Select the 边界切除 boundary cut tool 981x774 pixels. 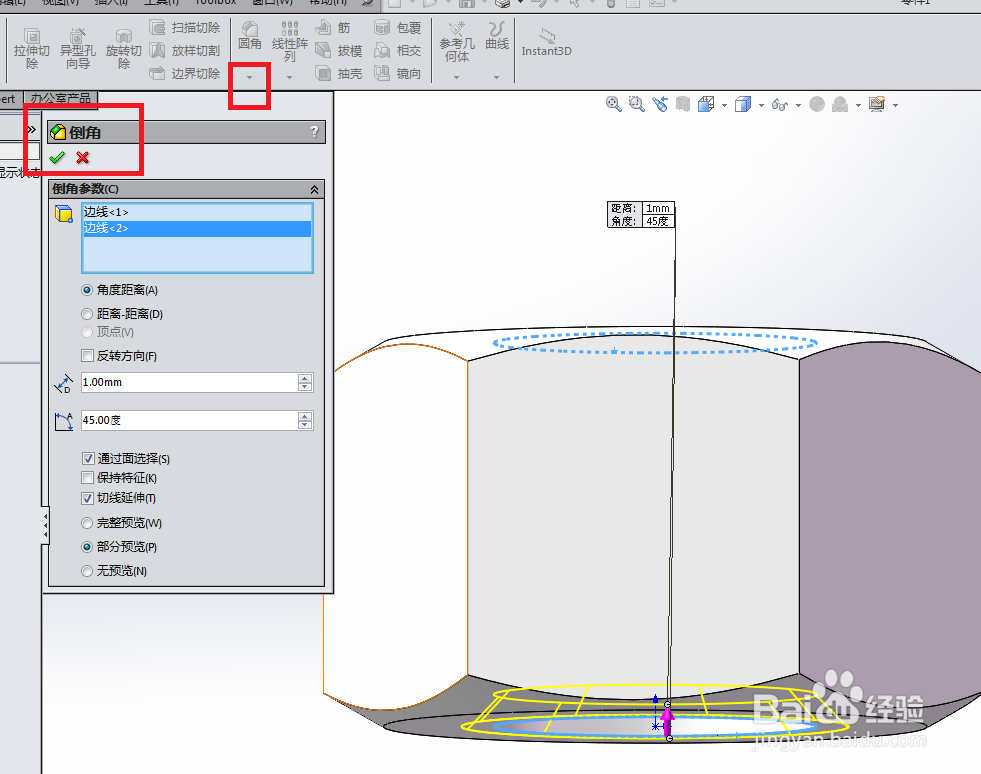coord(185,73)
